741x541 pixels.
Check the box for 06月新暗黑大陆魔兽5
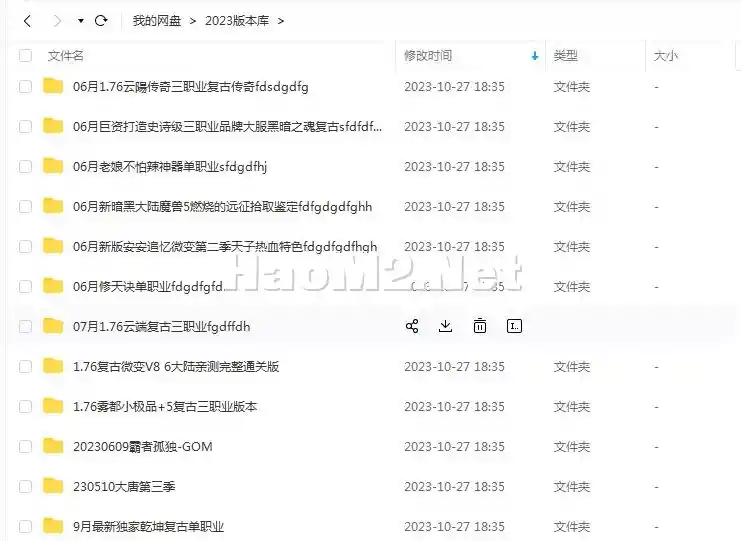click(26, 206)
